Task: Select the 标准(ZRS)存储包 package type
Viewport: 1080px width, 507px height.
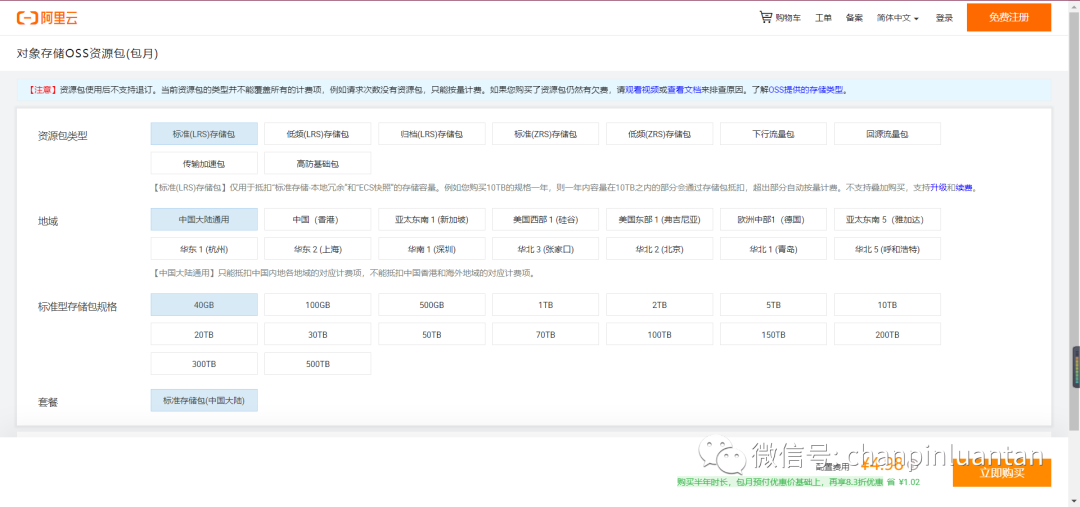Action: (x=546, y=134)
